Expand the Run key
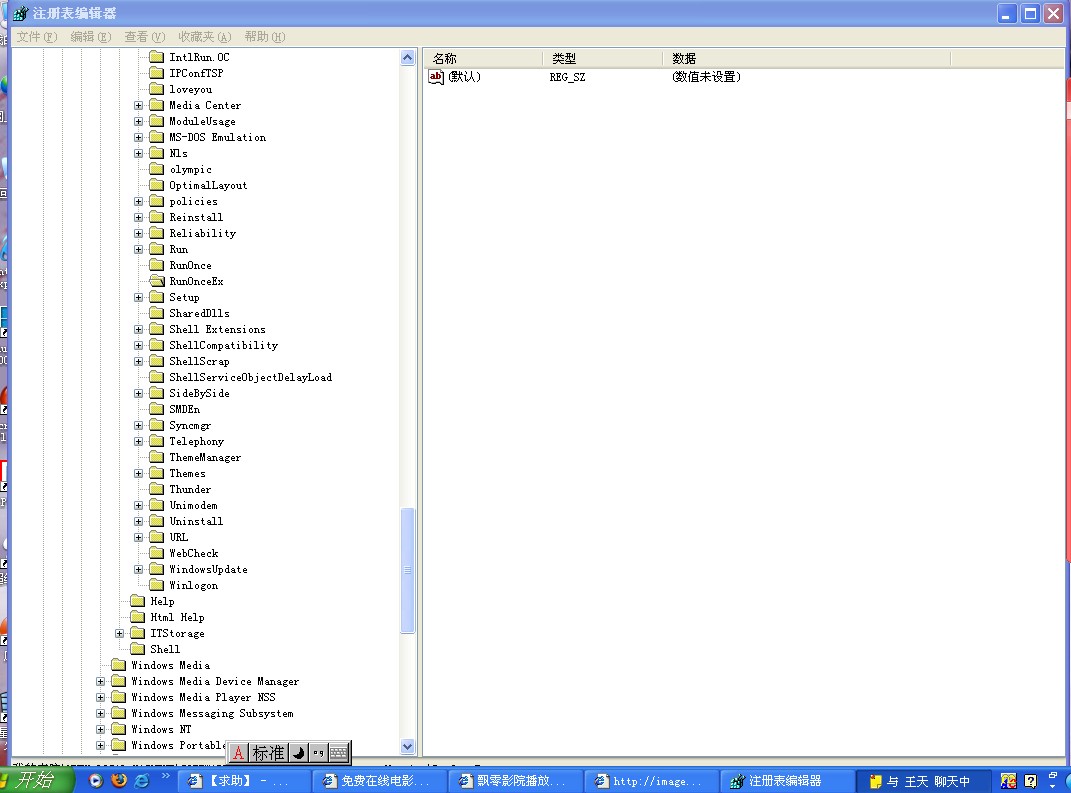This screenshot has height=793, width=1071. click(x=139, y=249)
